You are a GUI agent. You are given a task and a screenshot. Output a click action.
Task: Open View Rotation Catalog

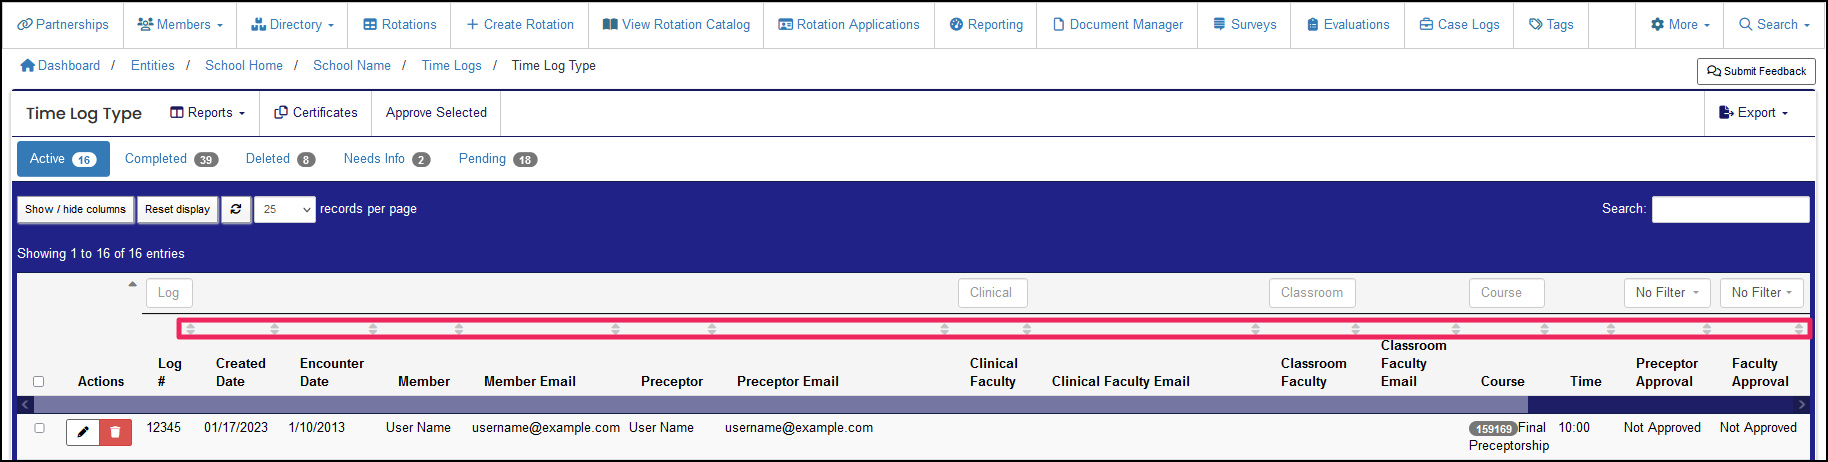[676, 24]
